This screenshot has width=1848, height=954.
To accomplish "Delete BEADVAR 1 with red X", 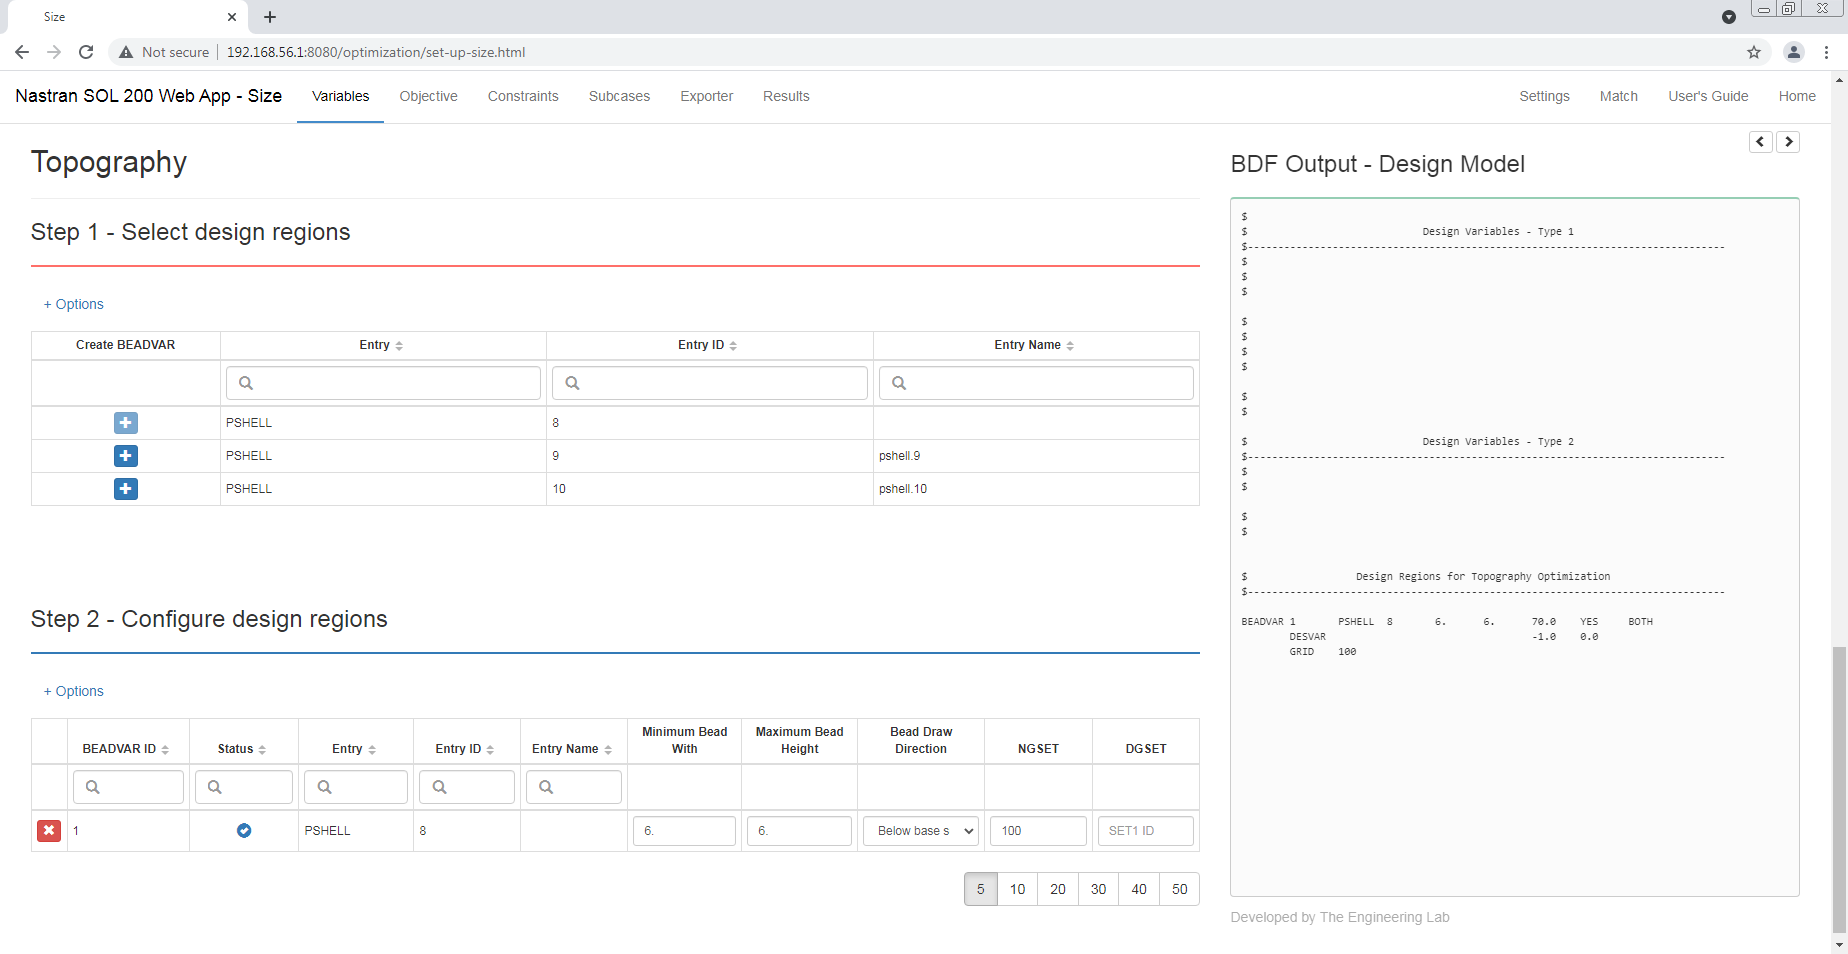I will 49,831.
